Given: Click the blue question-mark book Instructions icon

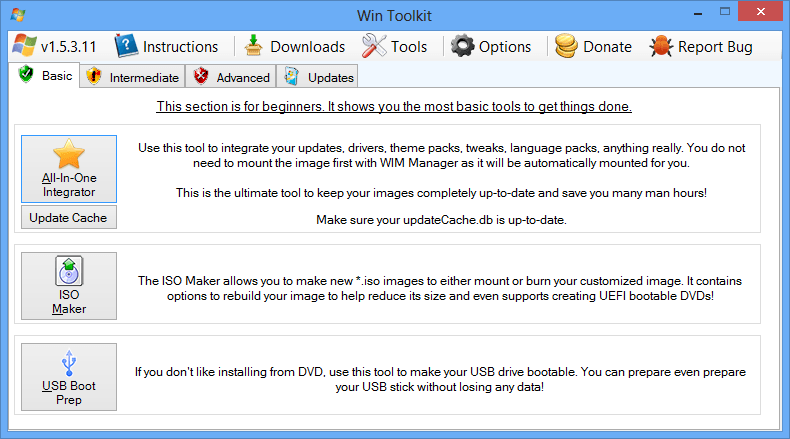Looking at the screenshot, I should pos(126,46).
